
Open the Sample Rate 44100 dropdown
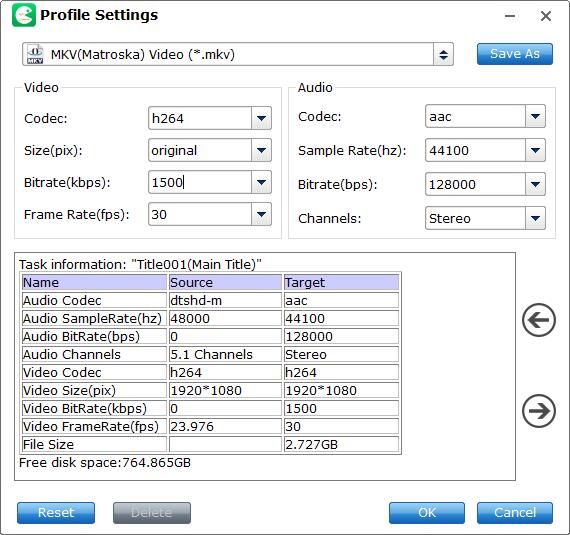pos(535,150)
